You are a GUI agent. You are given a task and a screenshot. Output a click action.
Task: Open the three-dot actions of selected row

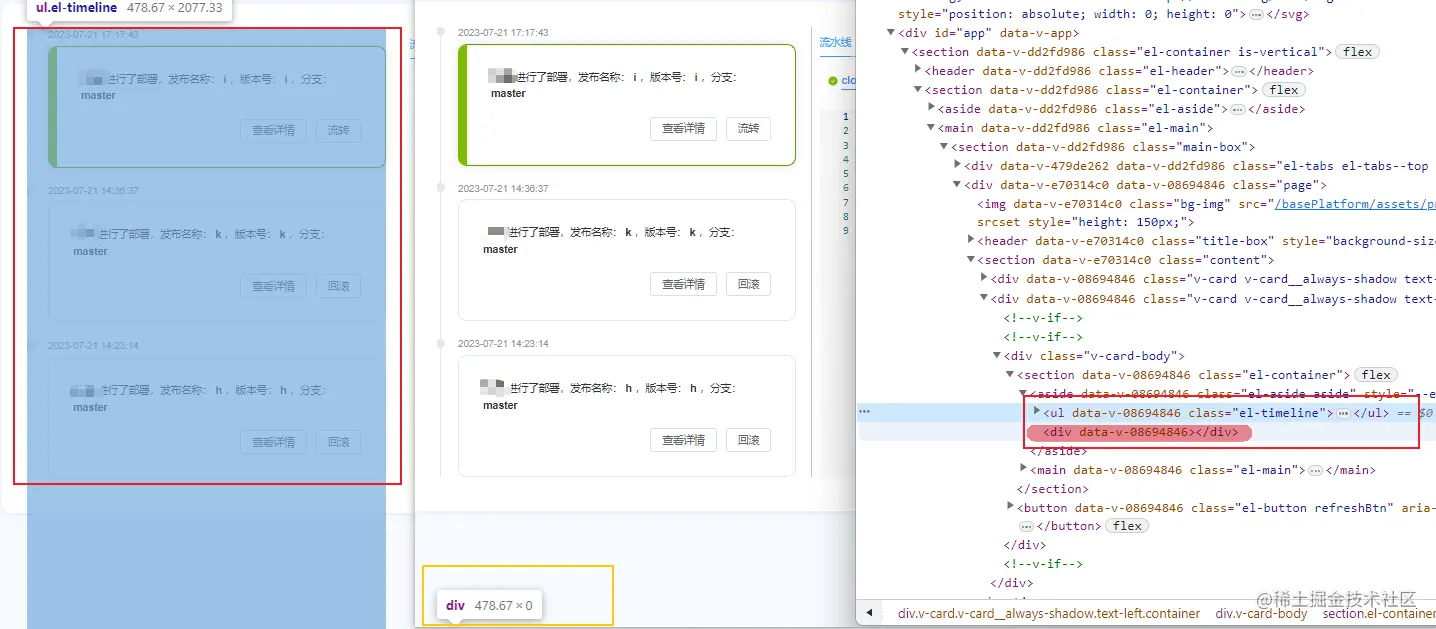pos(865,412)
